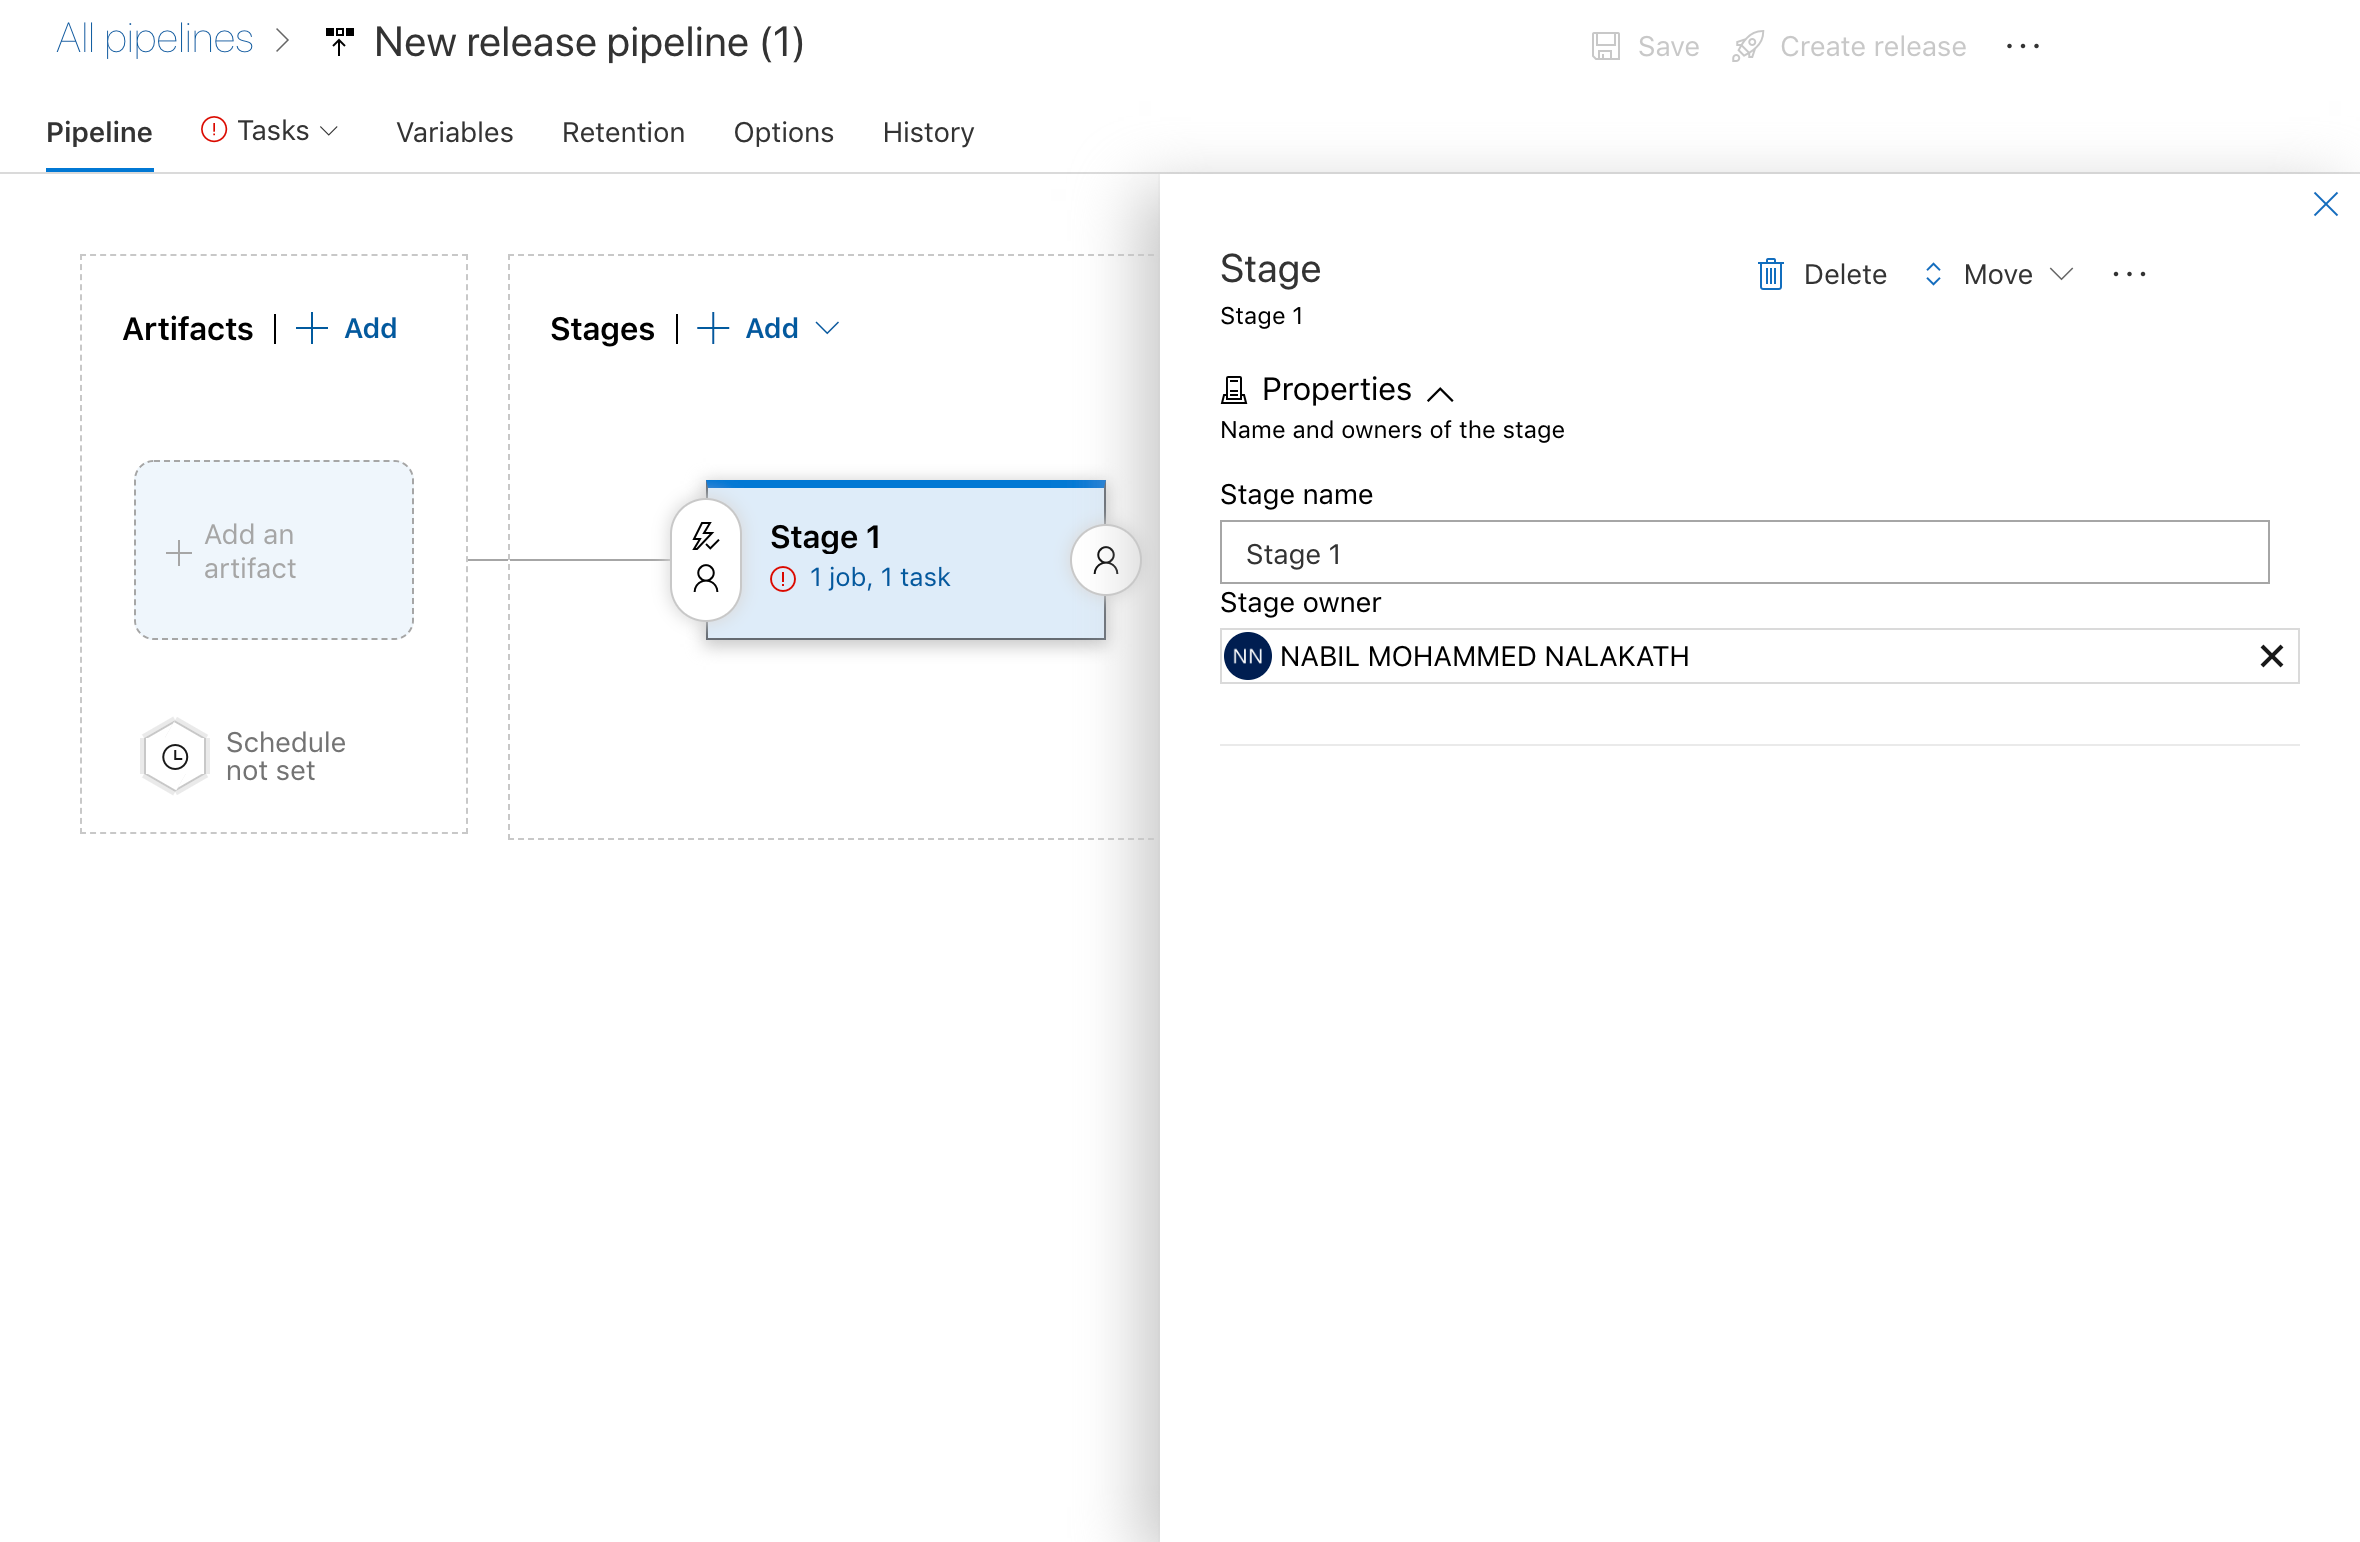Clear the stage owner NABIL MOHAMMED NALAKATH
Screen dimensions: 2360x1542
[2272, 656]
